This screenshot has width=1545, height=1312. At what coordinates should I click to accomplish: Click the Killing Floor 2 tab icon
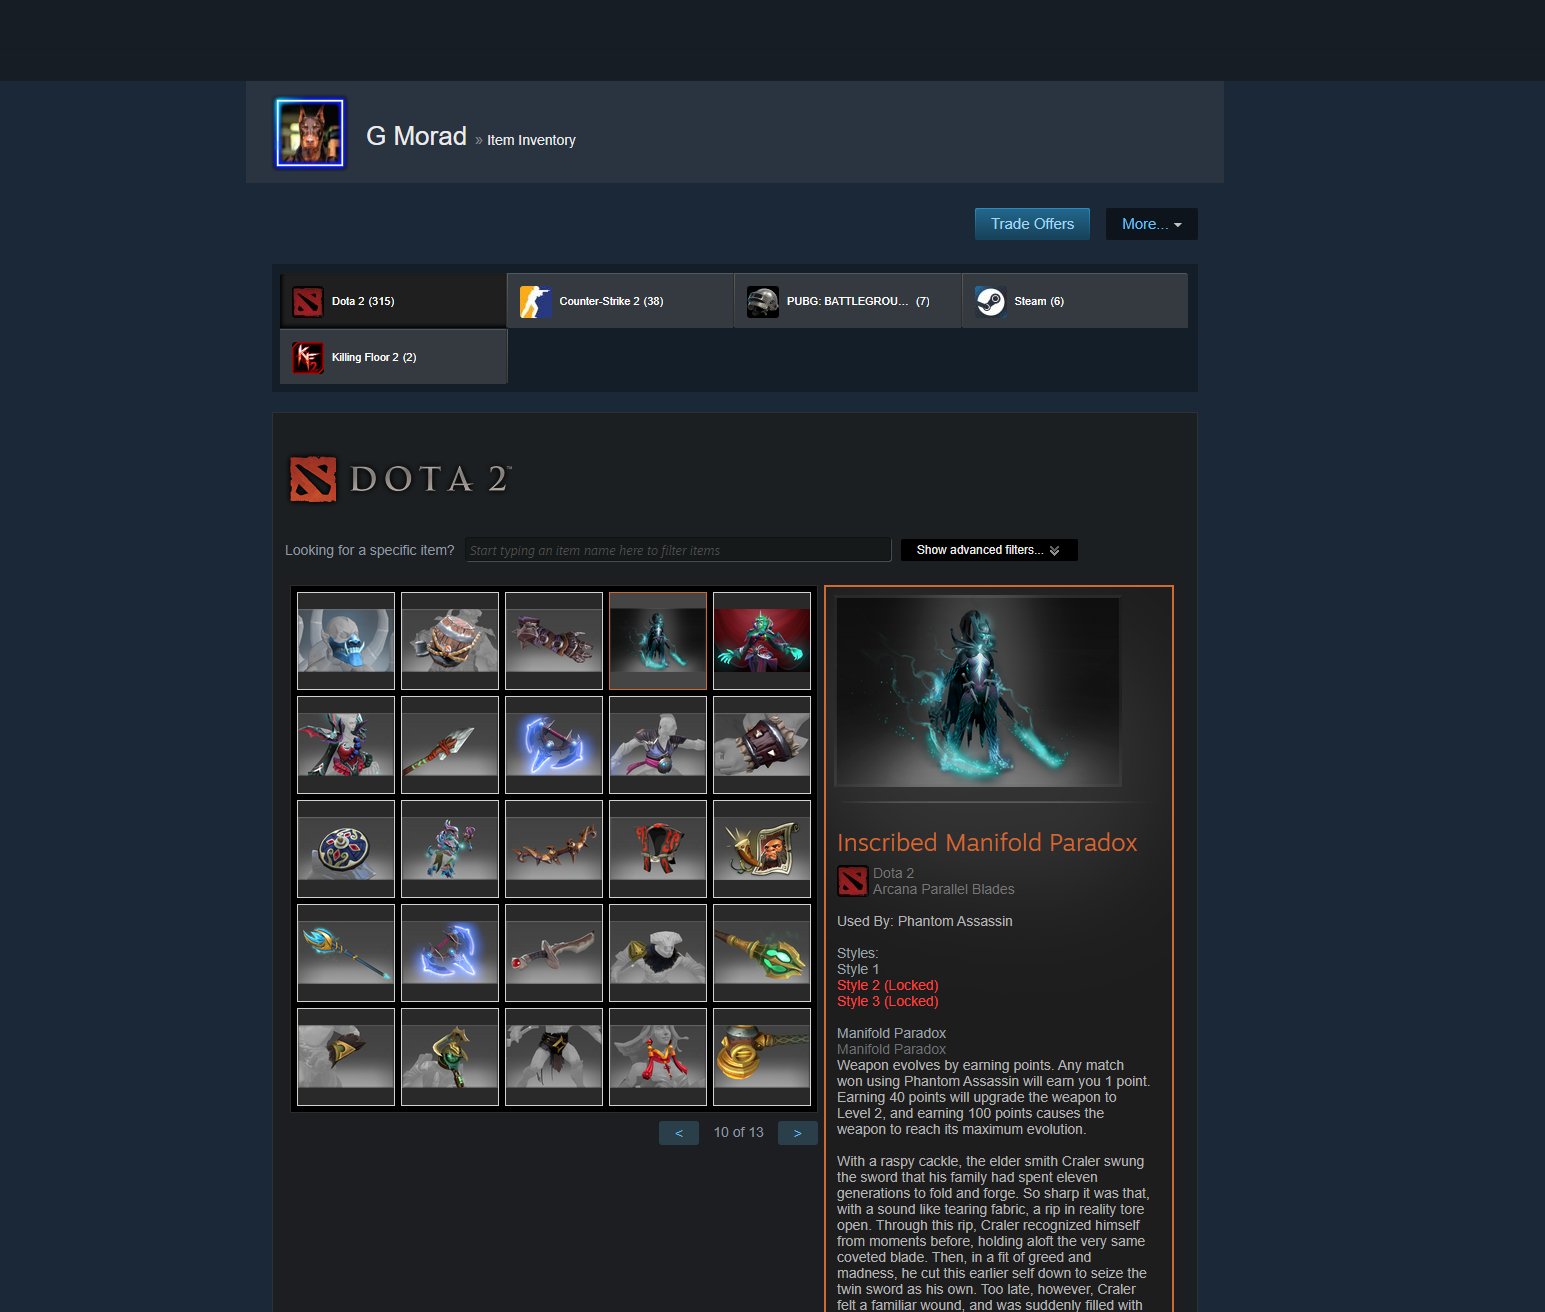tap(308, 357)
